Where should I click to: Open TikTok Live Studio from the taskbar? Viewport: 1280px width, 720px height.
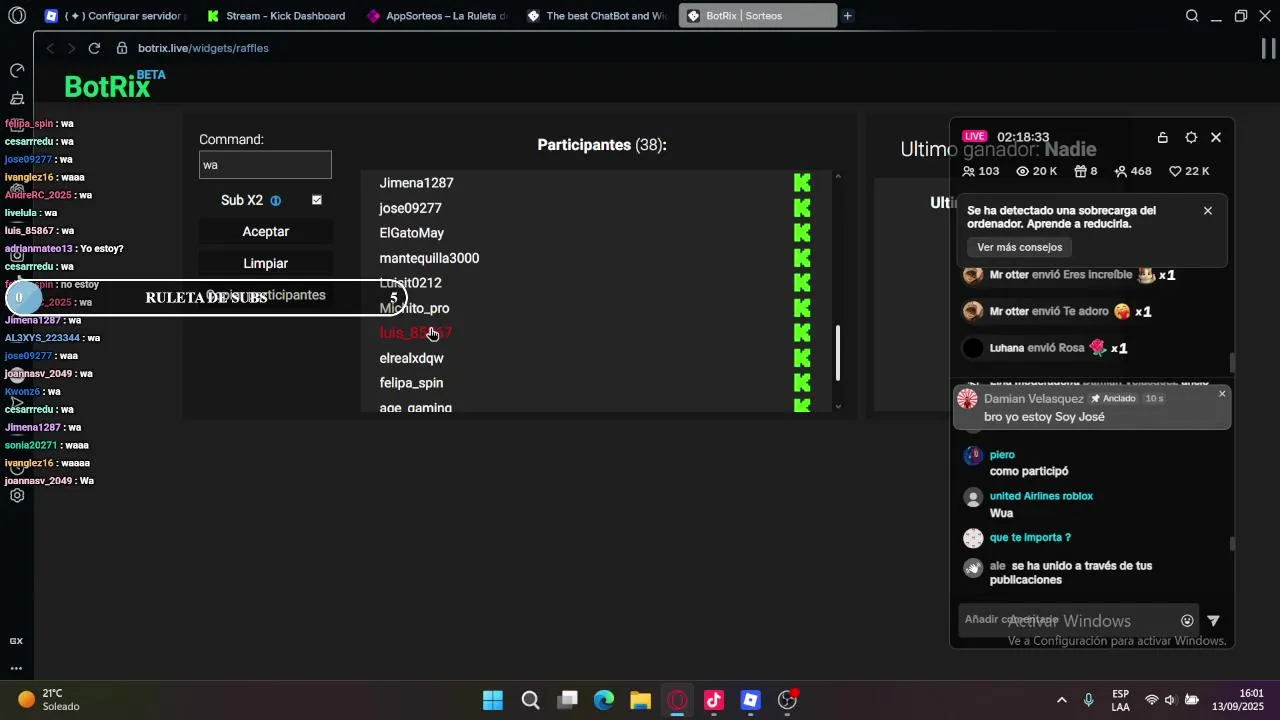click(x=714, y=700)
